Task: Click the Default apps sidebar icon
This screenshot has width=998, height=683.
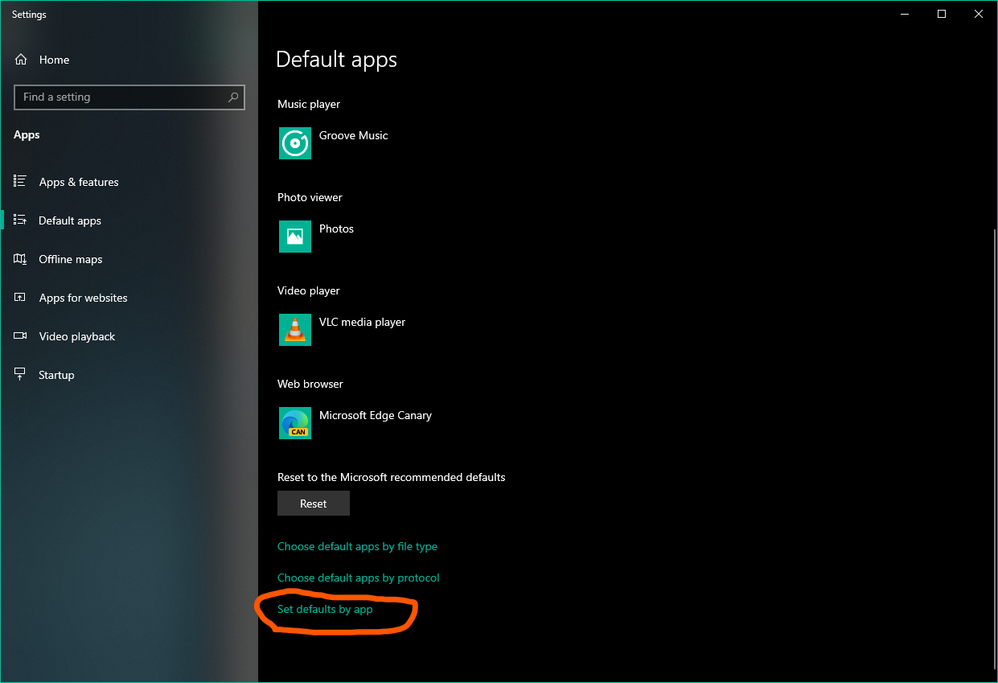Action: click(x=20, y=220)
